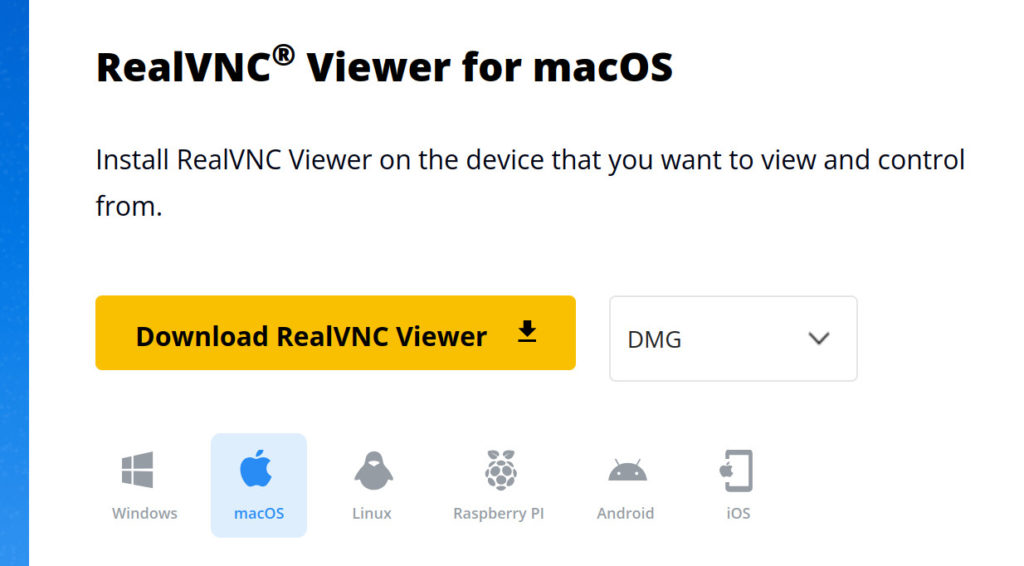Screen dimensions: 1024x566
Task: Click the highlighted macOS tab label
Action: pos(259,513)
